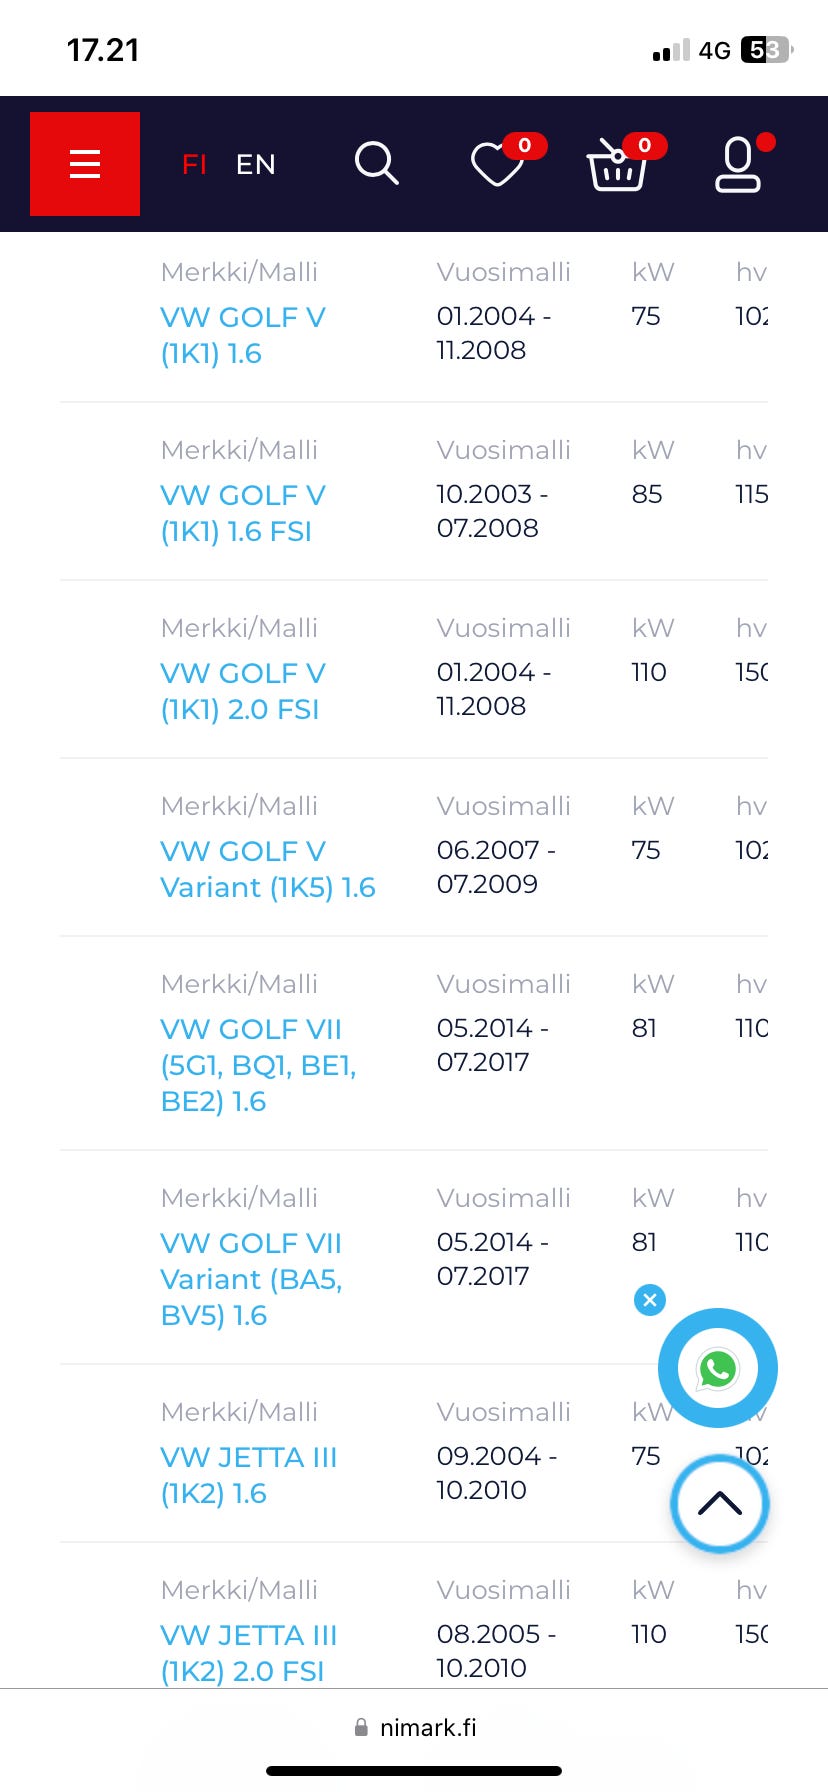Open the user account icon

(738, 164)
